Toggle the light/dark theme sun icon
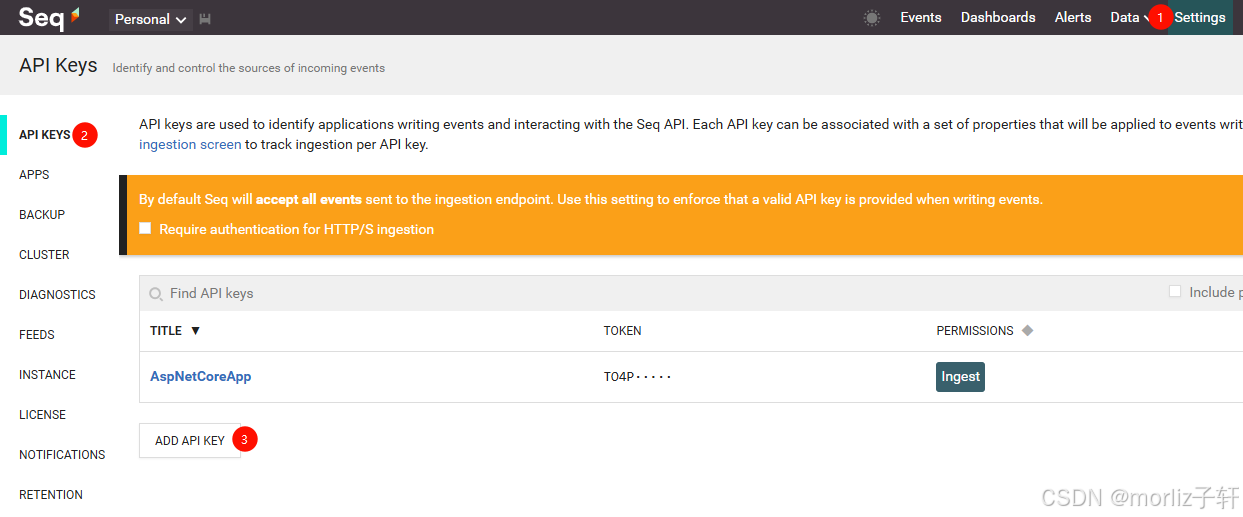 tap(872, 18)
